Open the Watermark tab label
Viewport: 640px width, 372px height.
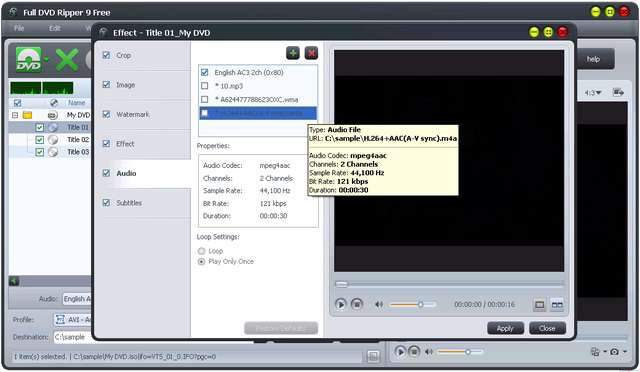click(x=133, y=114)
